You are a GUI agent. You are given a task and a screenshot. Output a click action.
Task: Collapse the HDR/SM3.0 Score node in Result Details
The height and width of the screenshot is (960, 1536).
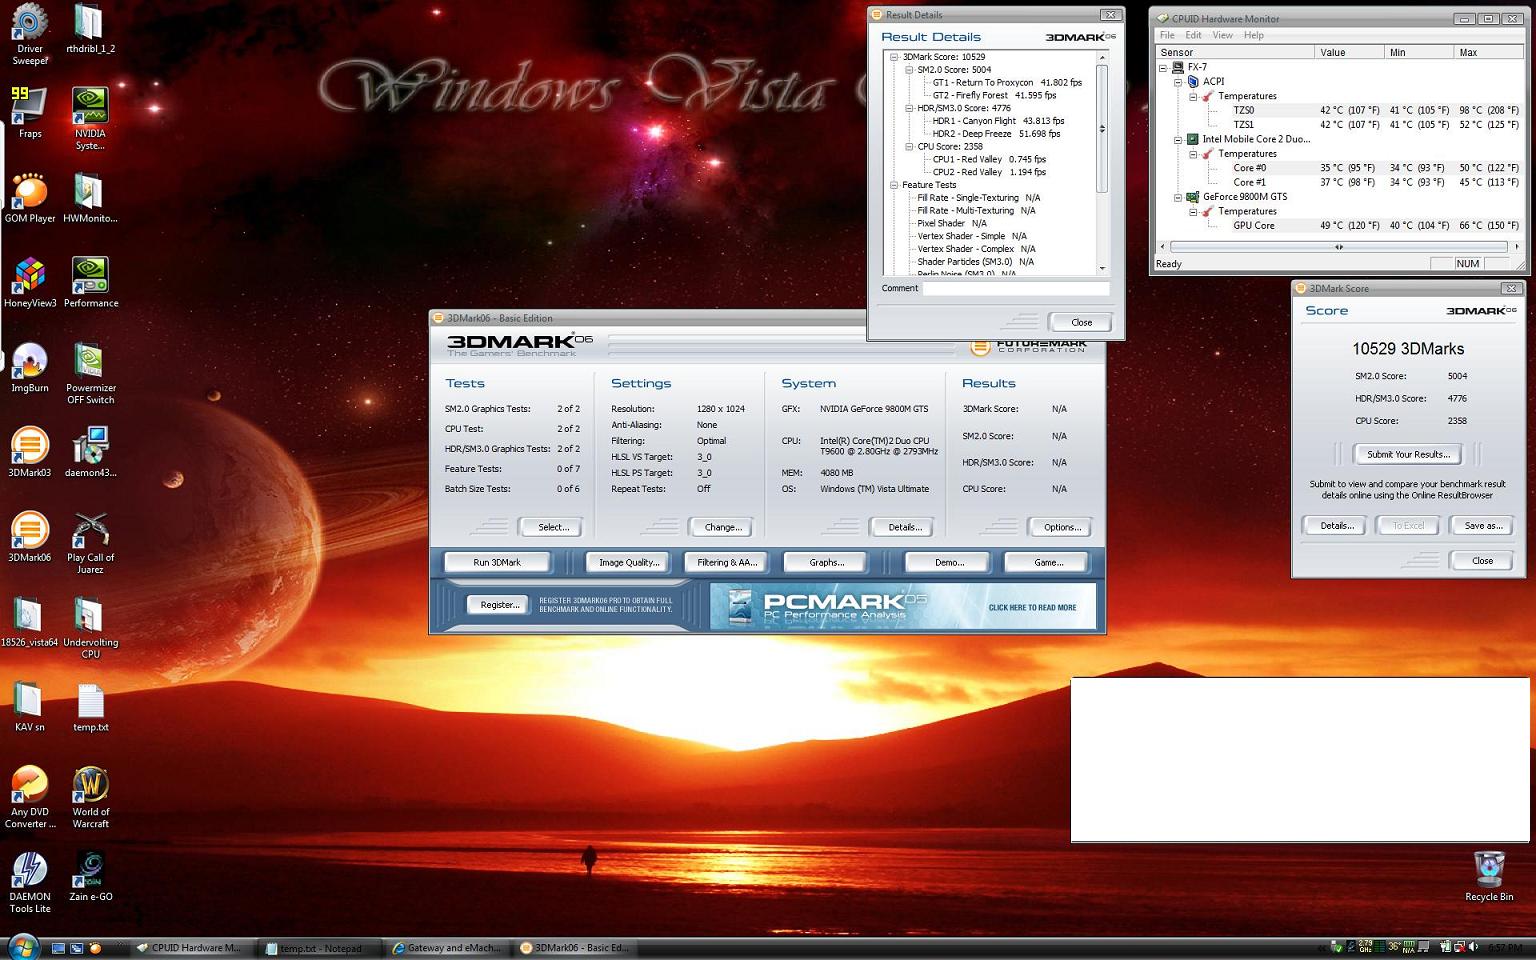point(909,108)
